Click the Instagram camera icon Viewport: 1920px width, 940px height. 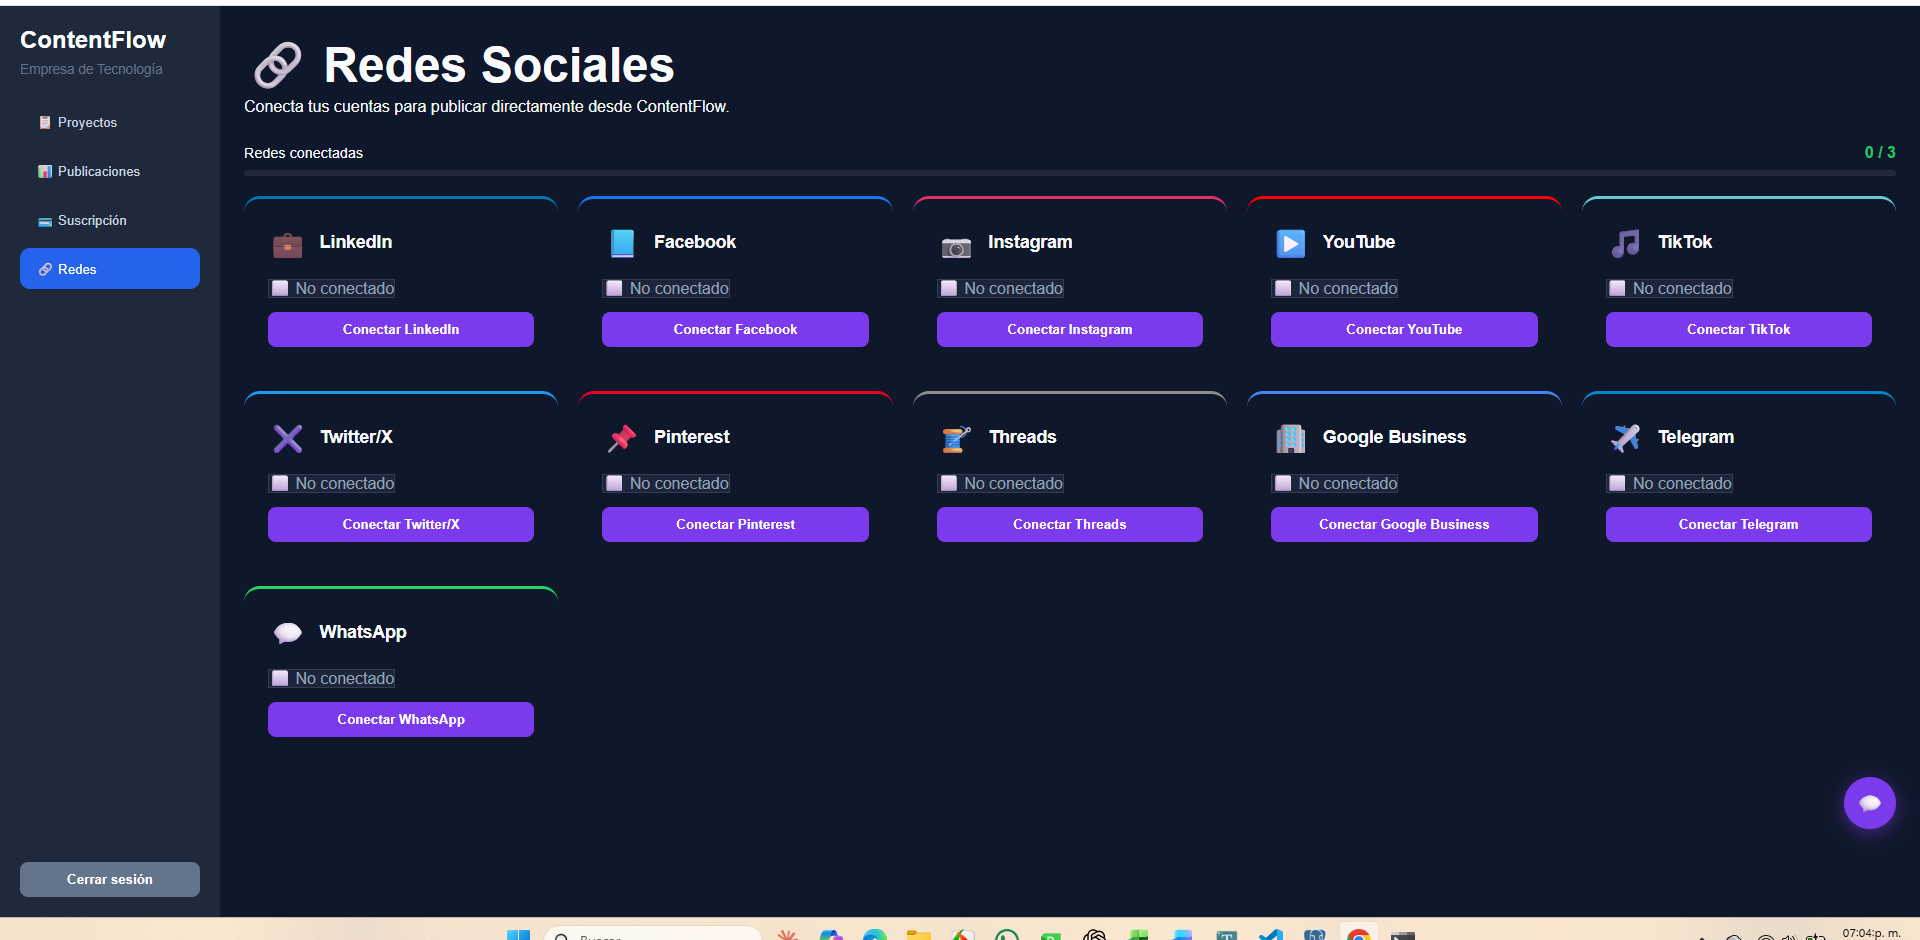click(956, 246)
